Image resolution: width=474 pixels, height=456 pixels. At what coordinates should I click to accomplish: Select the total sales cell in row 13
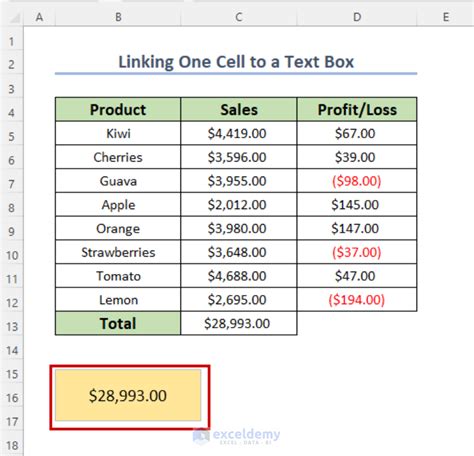[x=239, y=323]
